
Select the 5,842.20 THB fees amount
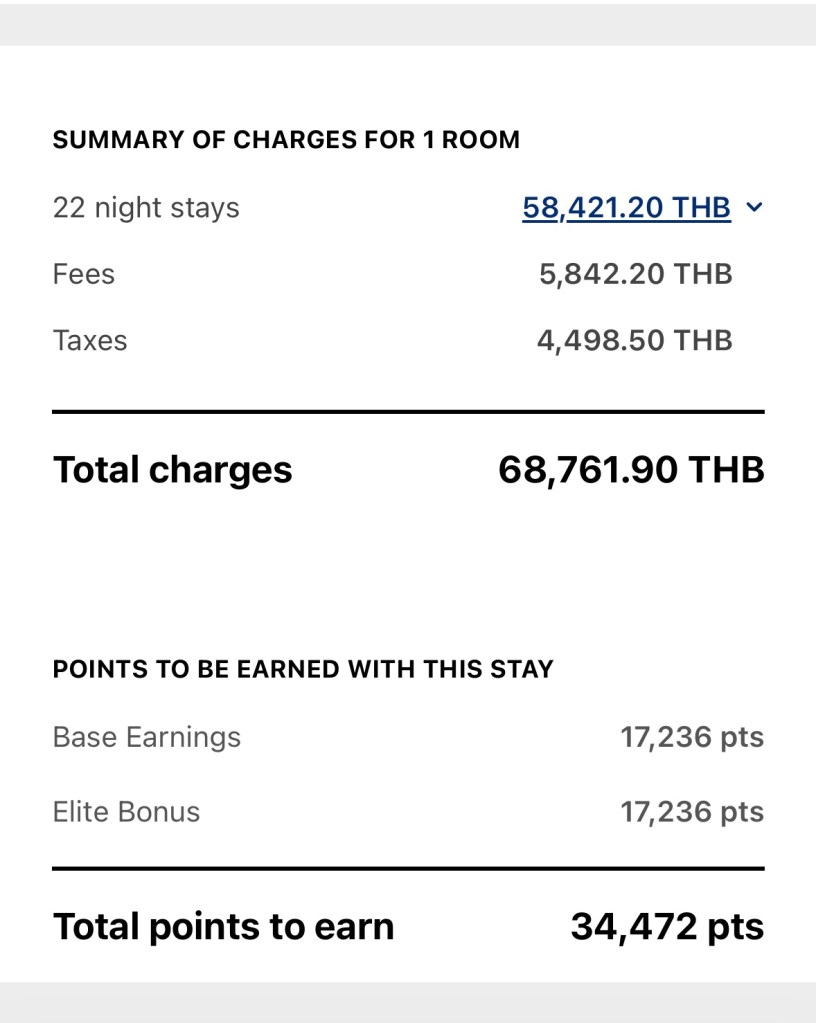click(635, 274)
